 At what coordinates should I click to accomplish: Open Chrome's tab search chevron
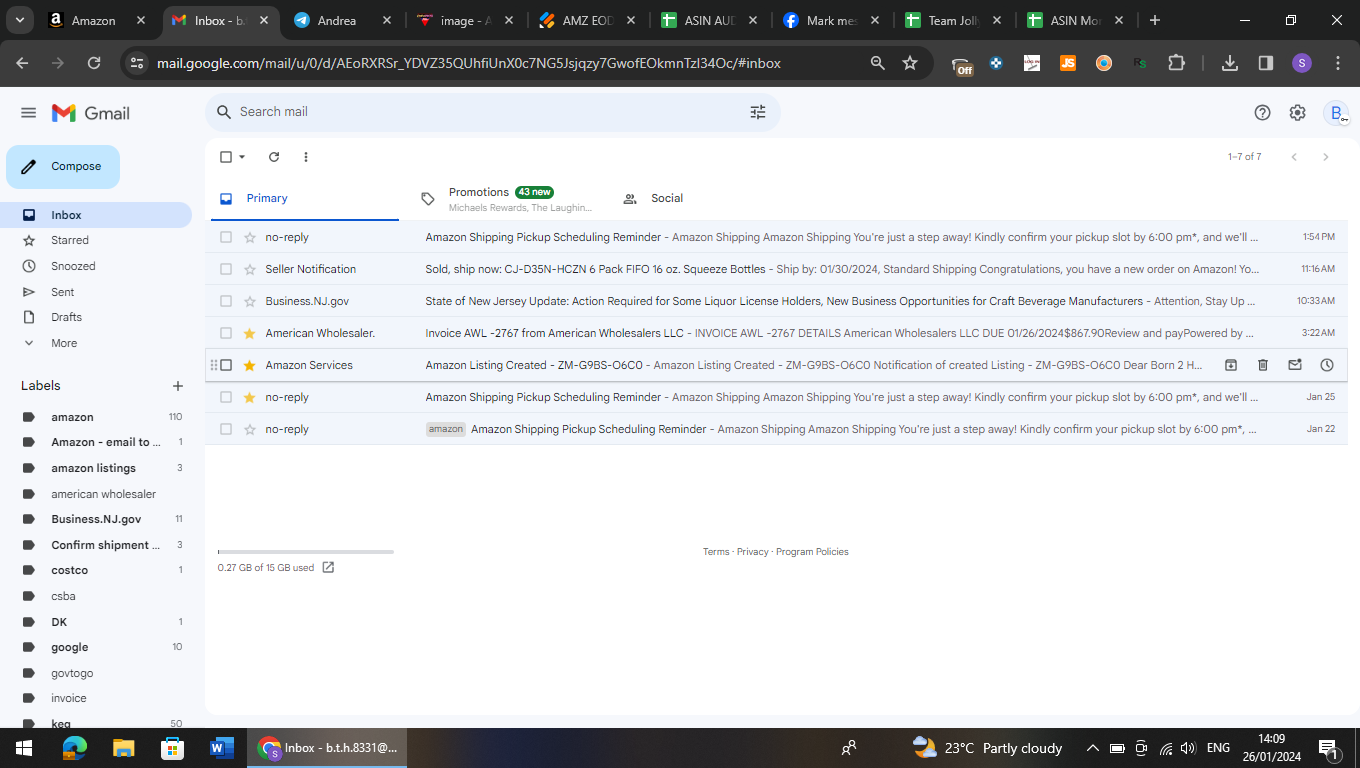click(x=20, y=20)
